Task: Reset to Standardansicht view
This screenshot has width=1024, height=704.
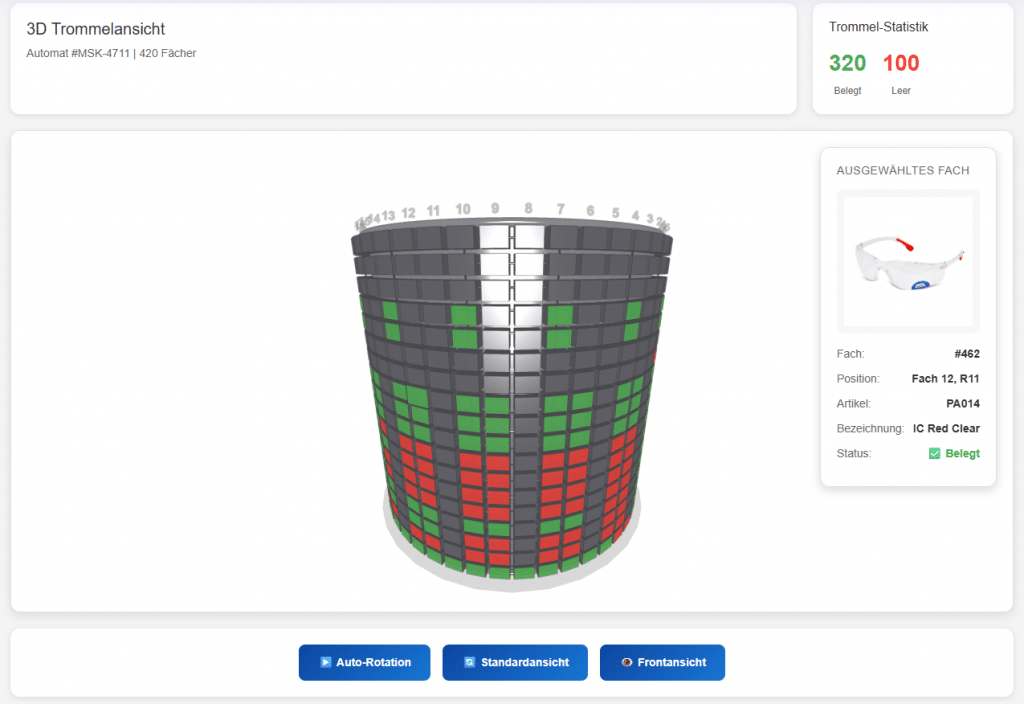Action: click(x=515, y=662)
